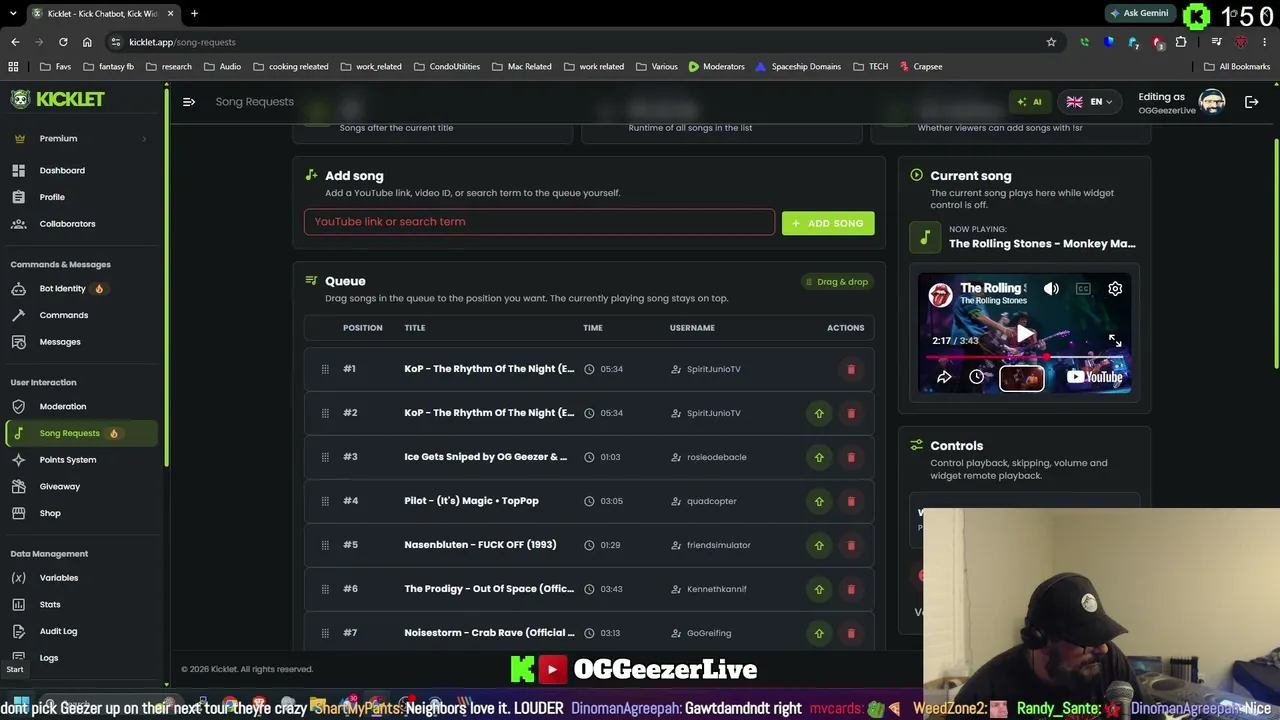Bookmark this page with the star icon
This screenshot has height=720, width=1280.
pyautogui.click(x=1051, y=42)
